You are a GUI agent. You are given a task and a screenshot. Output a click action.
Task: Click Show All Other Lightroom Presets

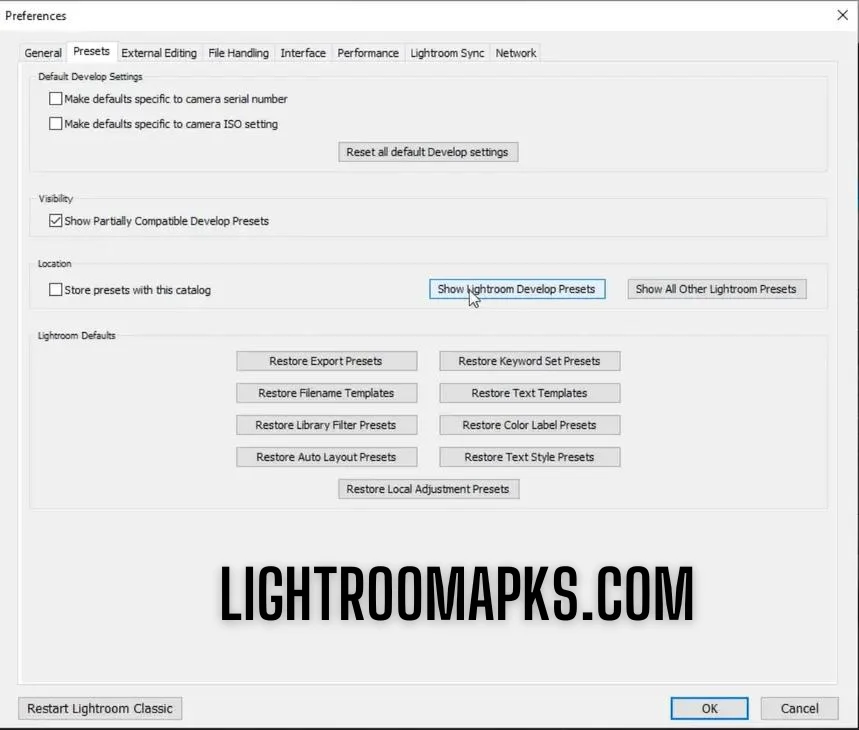pyautogui.click(x=717, y=289)
